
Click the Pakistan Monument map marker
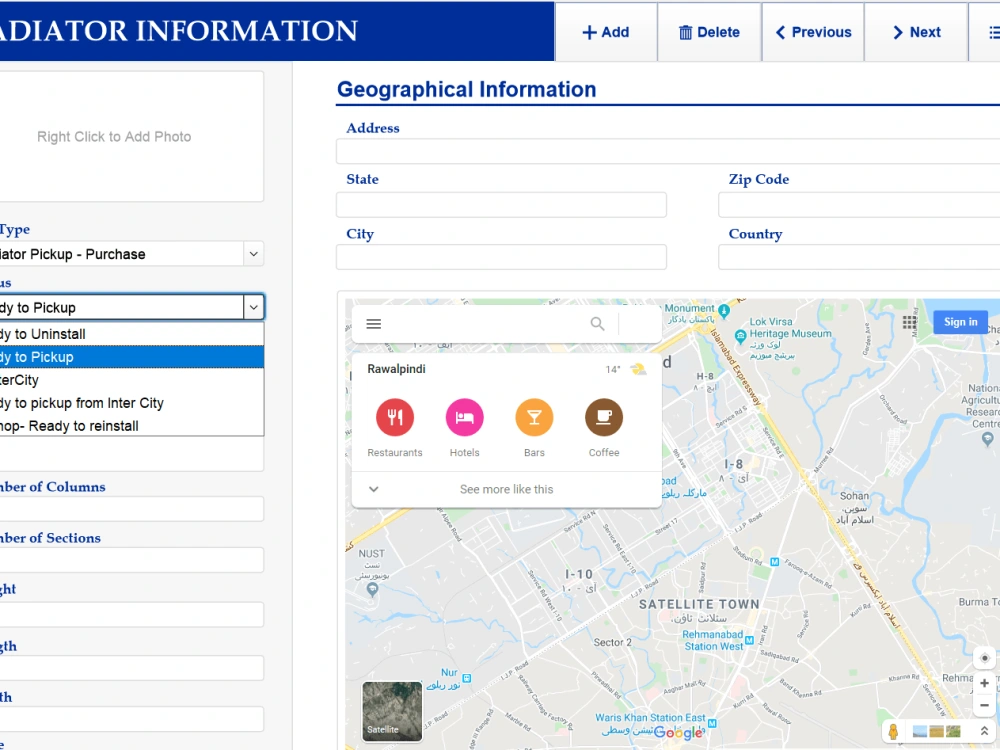click(x=724, y=310)
